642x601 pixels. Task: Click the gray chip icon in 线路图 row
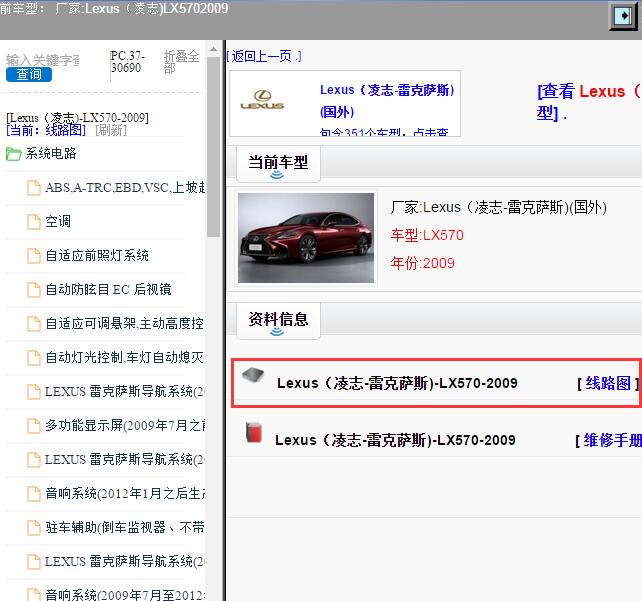tap(253, 374)
